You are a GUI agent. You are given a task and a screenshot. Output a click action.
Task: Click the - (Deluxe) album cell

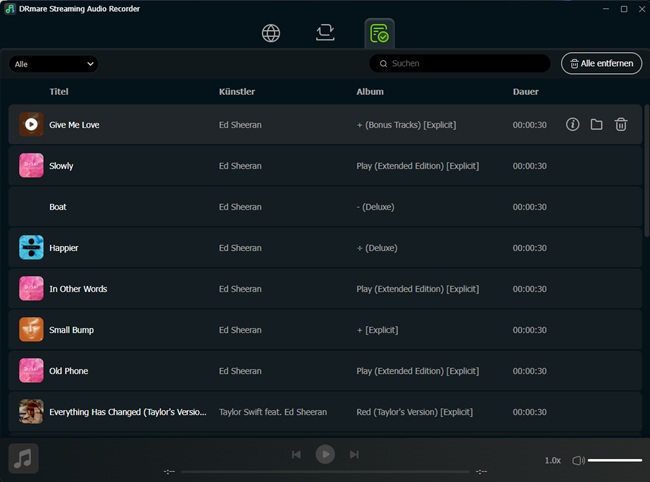(x=375, y=207)
